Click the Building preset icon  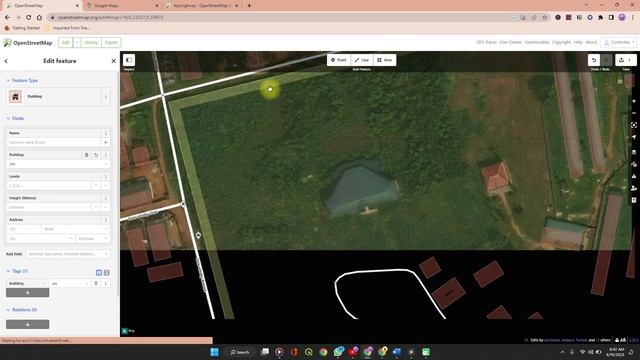pos(16,97)
